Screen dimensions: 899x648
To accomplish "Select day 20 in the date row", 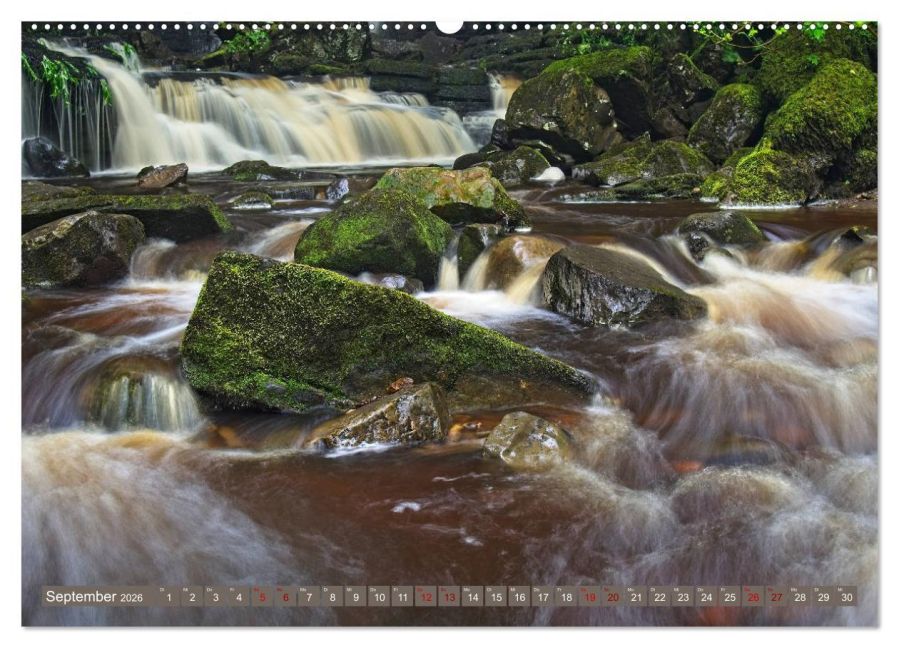I will 613,597.
